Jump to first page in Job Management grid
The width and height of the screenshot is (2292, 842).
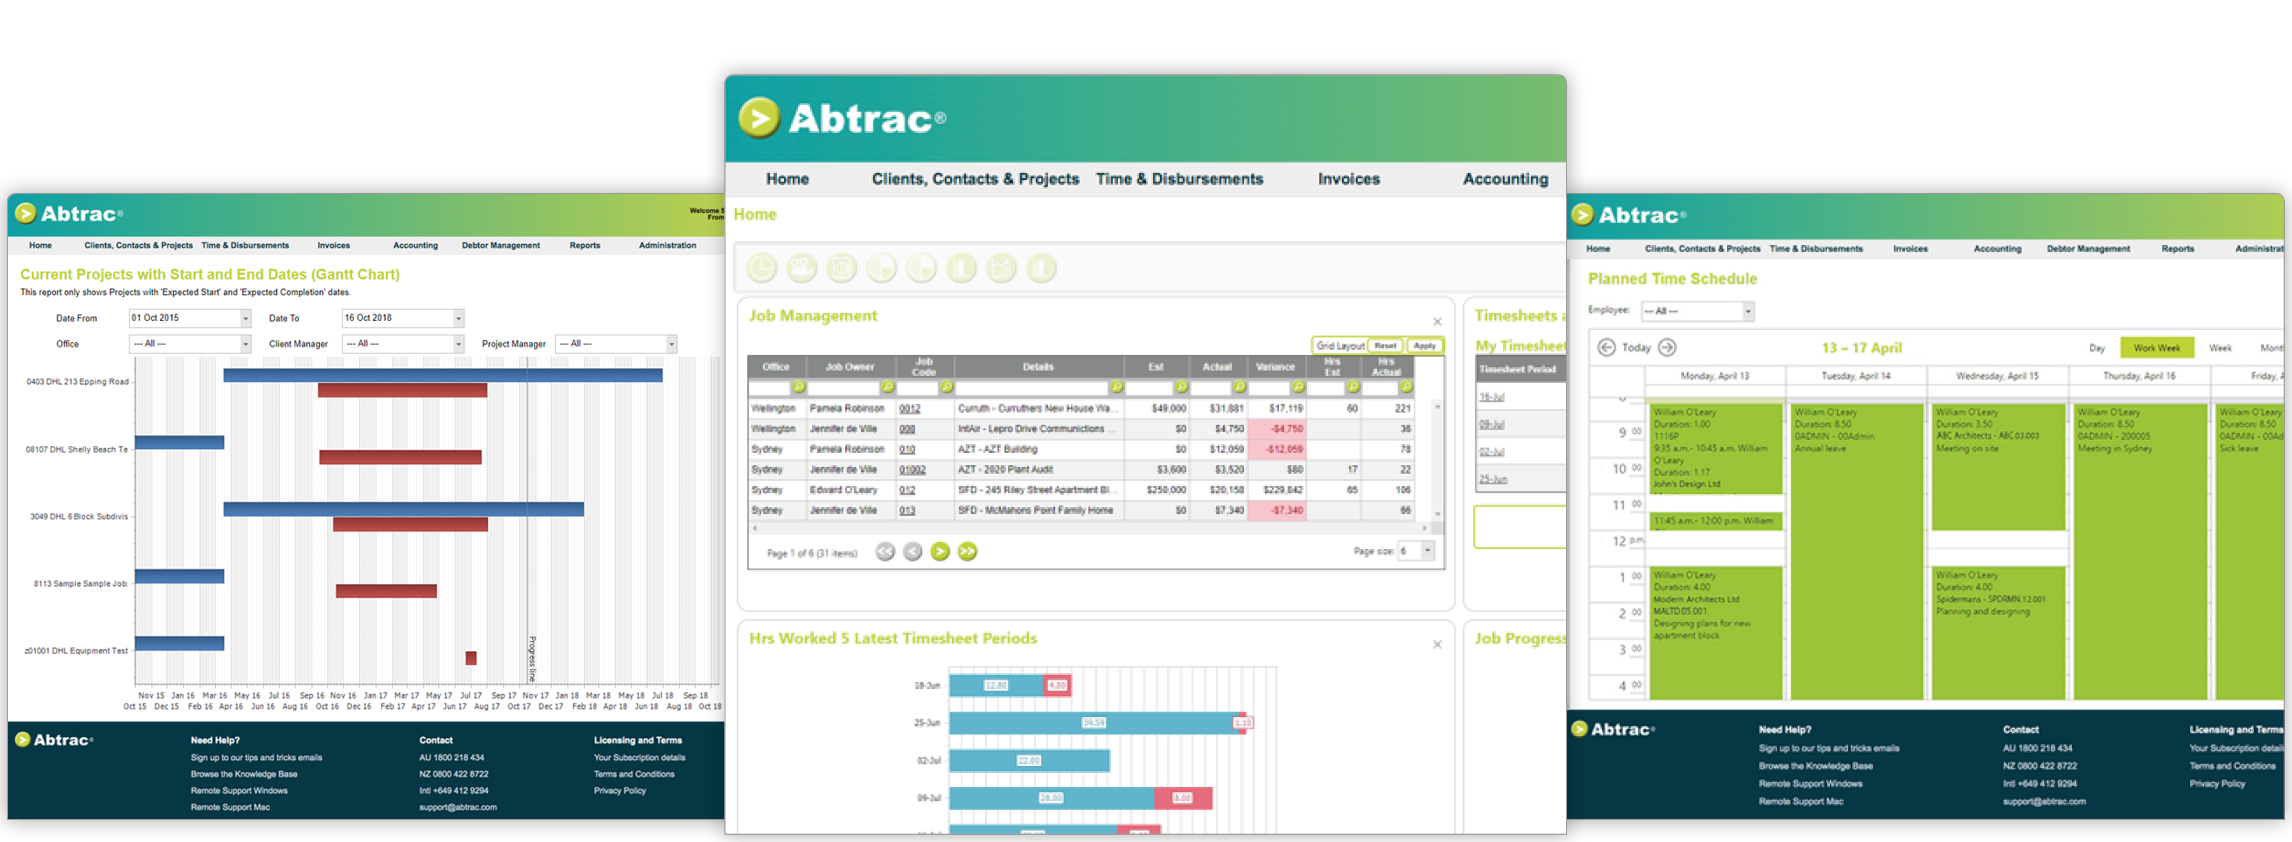[x=885, y=552]
